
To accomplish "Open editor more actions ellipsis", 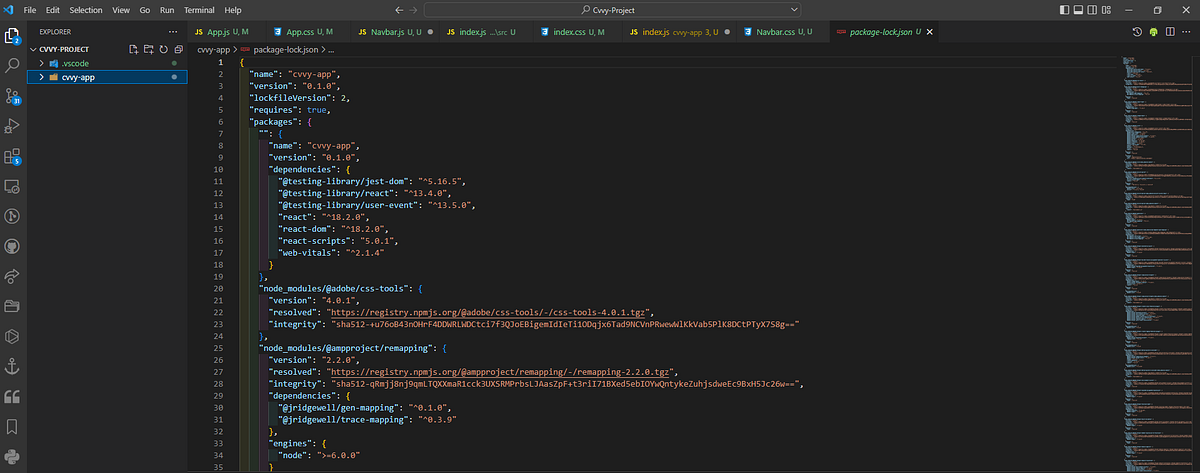I will pyautogui.click(x=1185, y=32).
